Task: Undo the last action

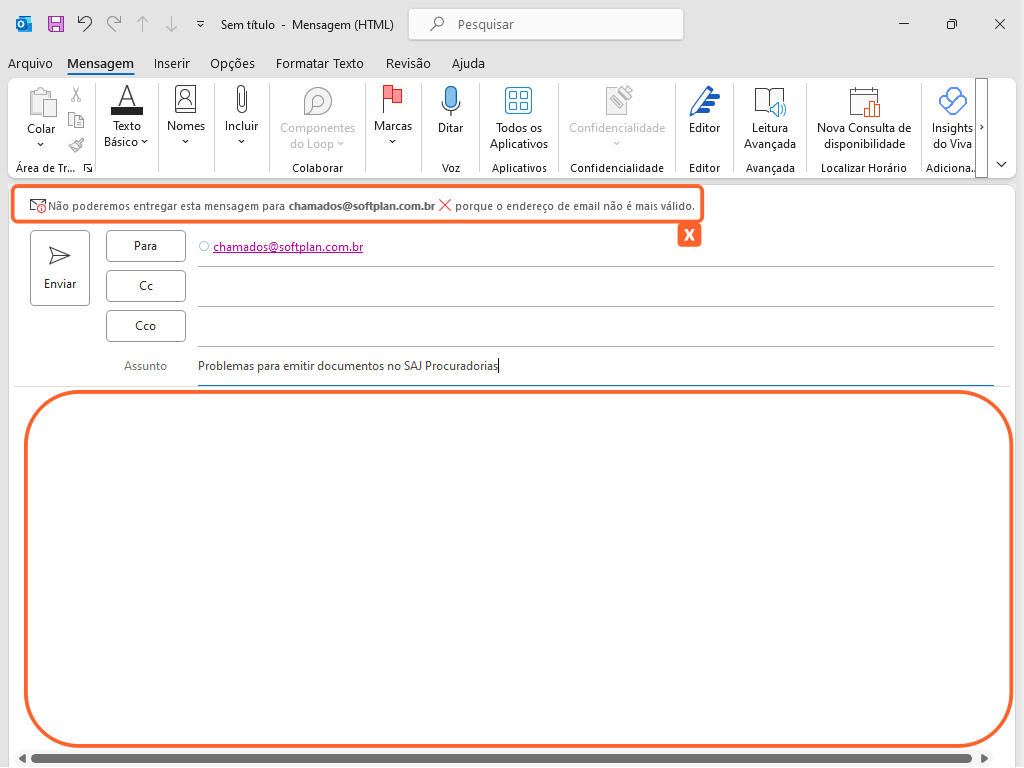Action: coord(85,24)
